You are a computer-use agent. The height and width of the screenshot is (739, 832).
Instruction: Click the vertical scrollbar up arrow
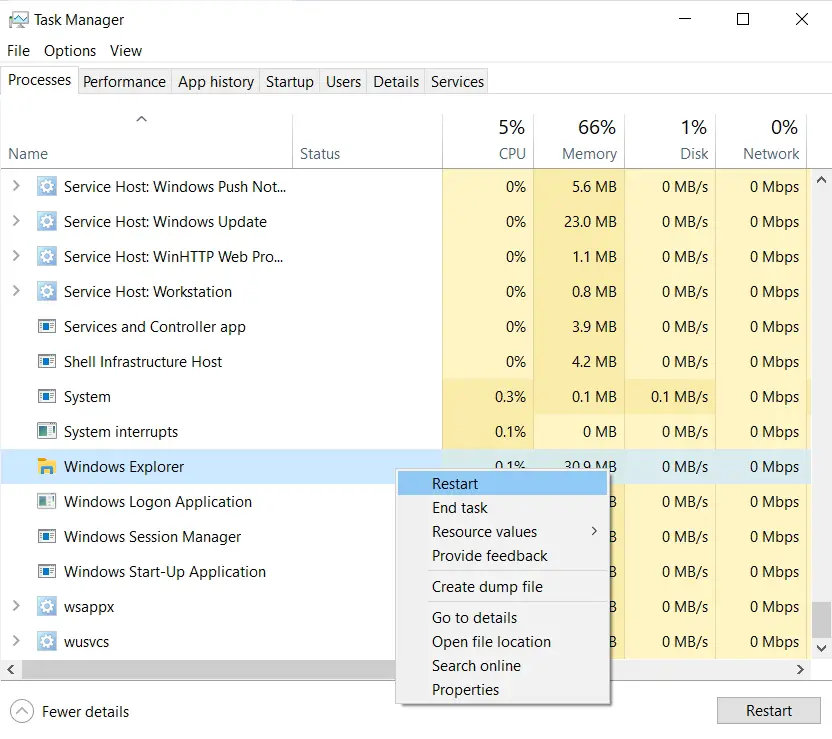point(821,180)
